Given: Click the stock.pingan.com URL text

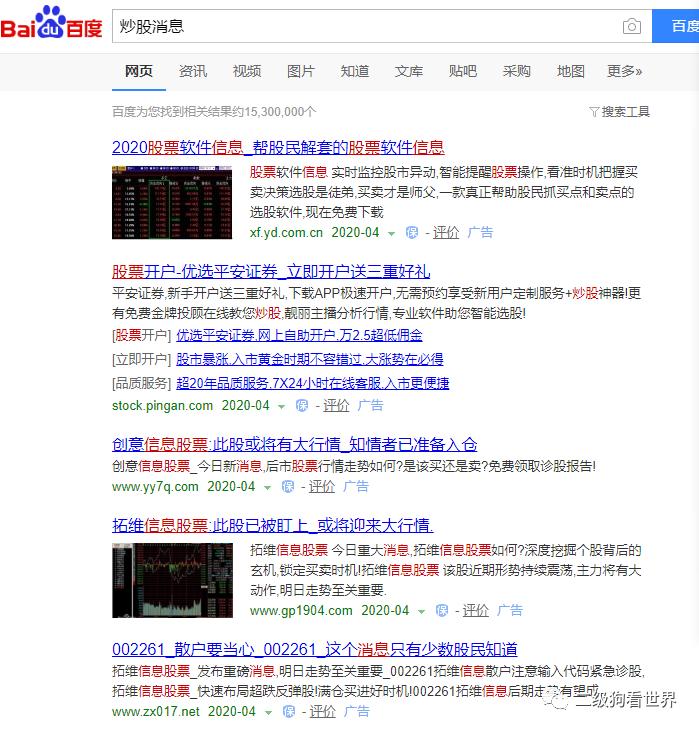Looking at the screenshot, I should point(163,406).
